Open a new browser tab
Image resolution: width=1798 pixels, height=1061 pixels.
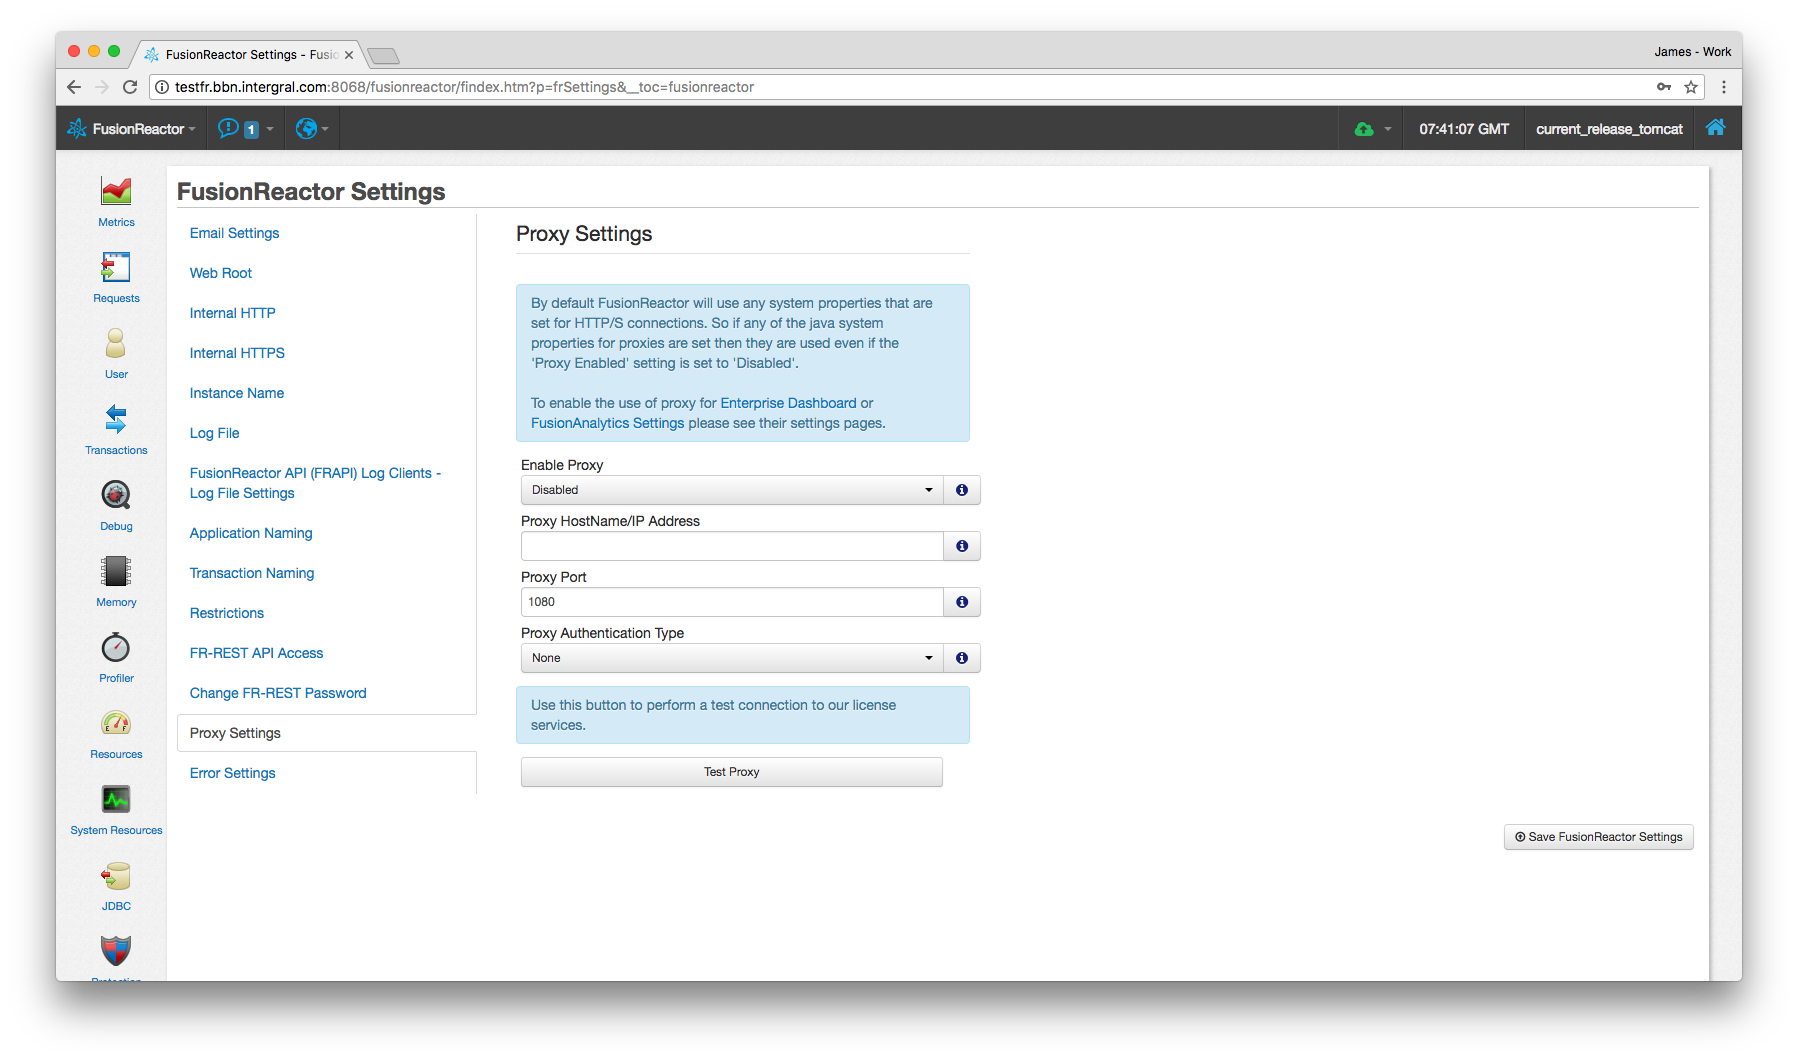click(383, 55)
